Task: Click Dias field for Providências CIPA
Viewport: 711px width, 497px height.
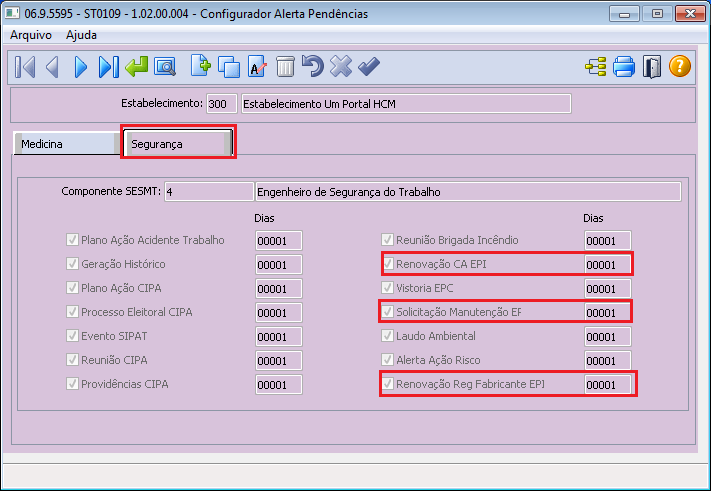Action: pos(278,385)
